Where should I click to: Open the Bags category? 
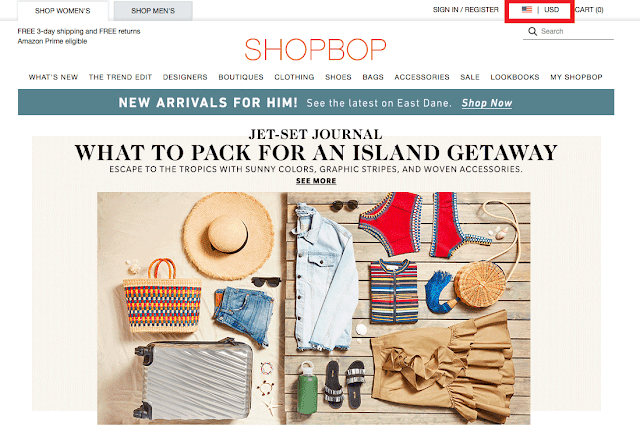tap(373, 77)
